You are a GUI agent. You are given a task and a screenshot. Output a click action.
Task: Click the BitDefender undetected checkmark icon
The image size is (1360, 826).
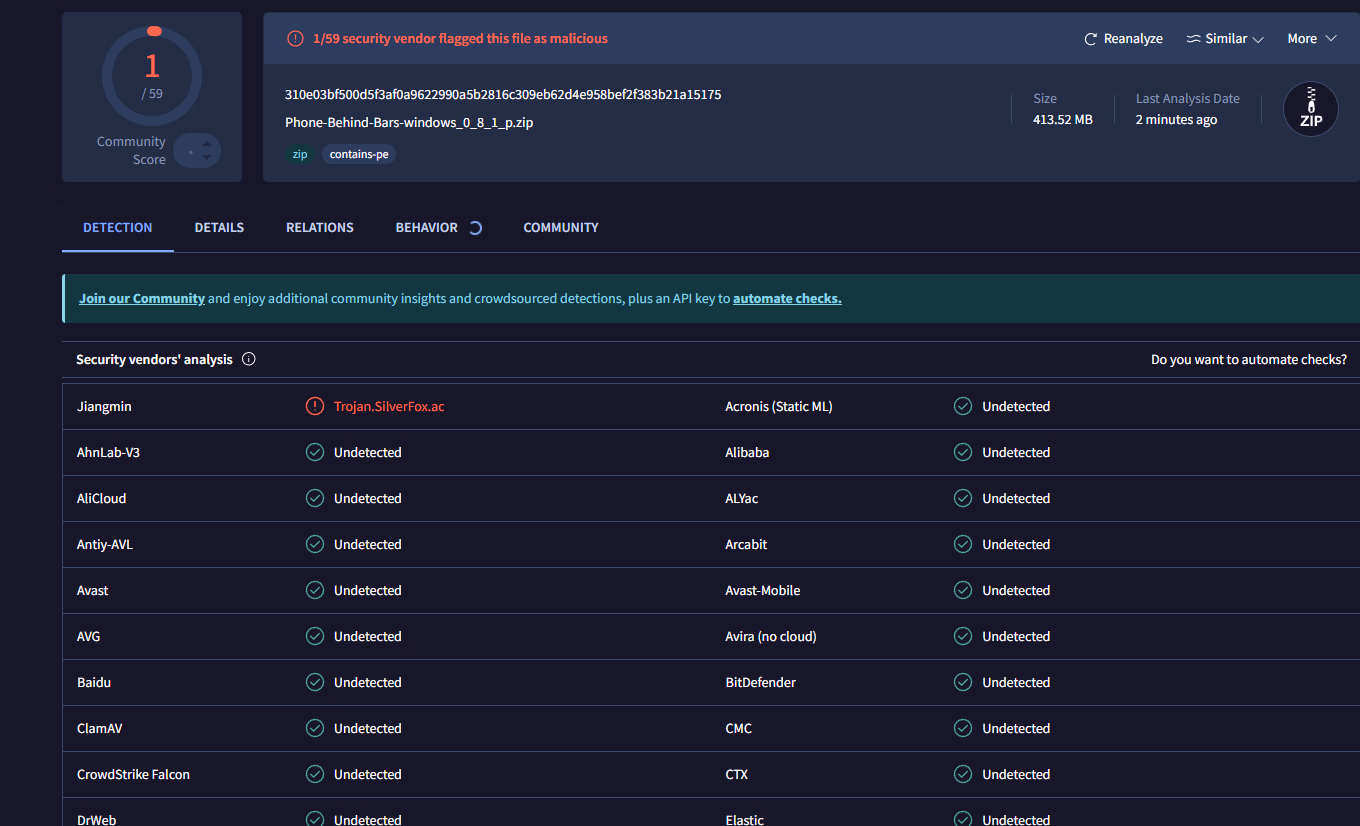[x=963, y=682]
